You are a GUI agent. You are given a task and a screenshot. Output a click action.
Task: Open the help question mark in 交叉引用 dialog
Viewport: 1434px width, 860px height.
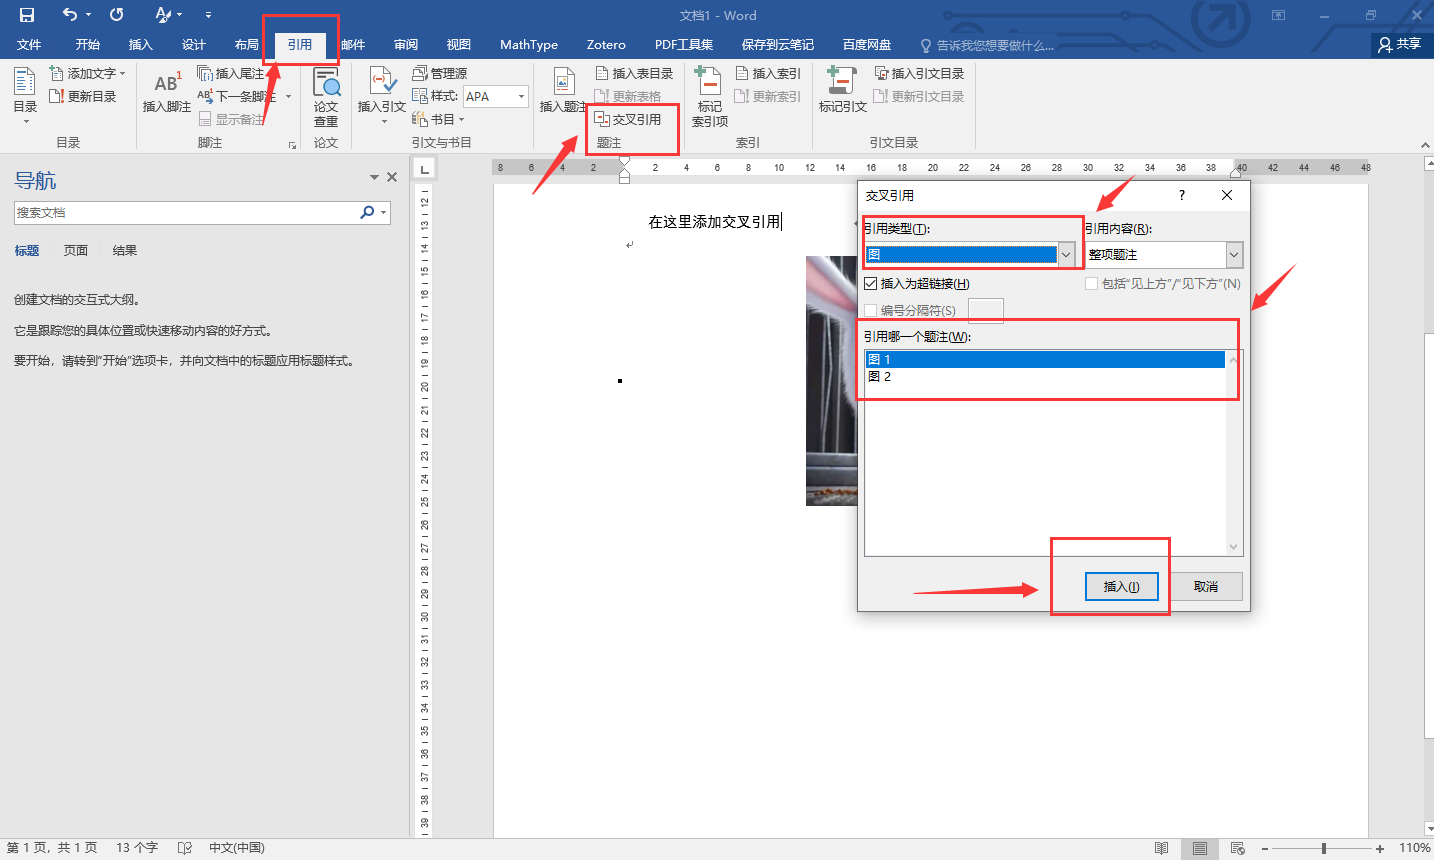point(1182,195)
